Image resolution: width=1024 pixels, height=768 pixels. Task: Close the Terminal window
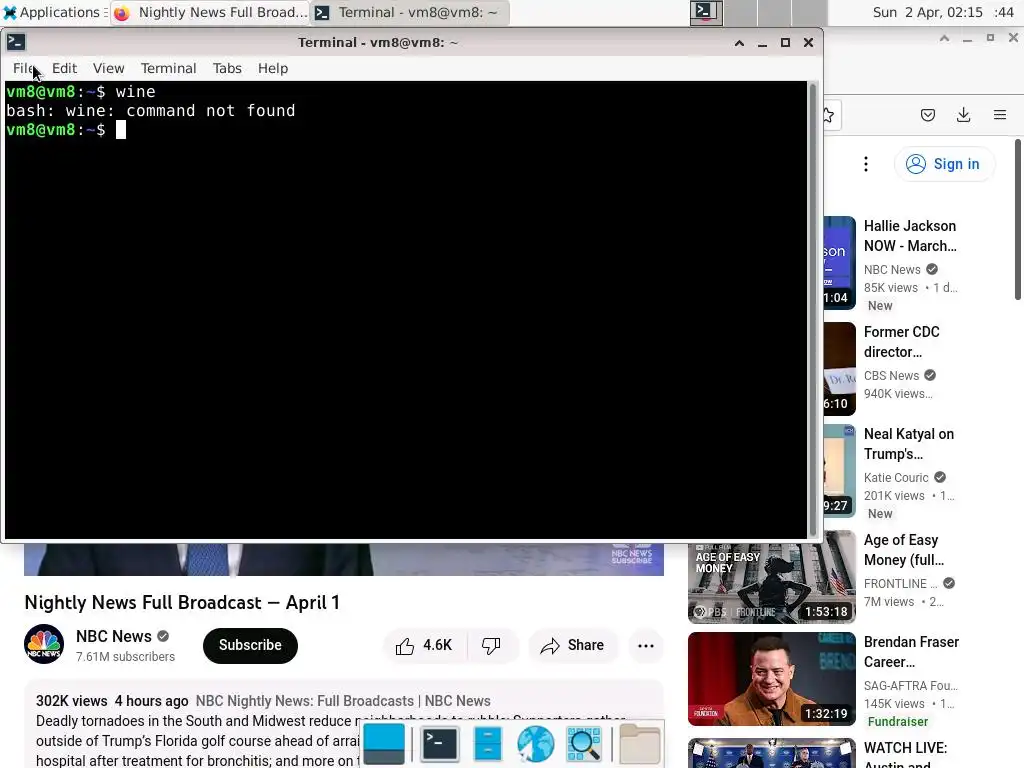point(808,43)
